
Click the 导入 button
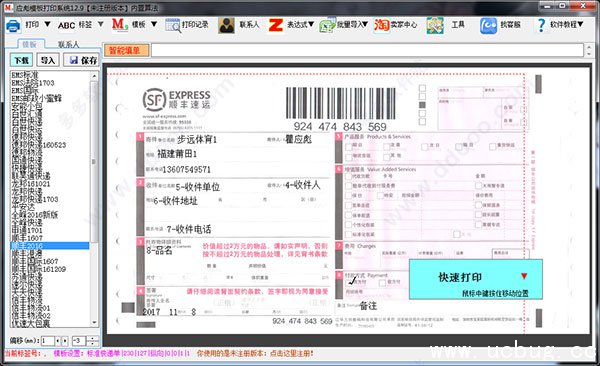pos(48,60)
